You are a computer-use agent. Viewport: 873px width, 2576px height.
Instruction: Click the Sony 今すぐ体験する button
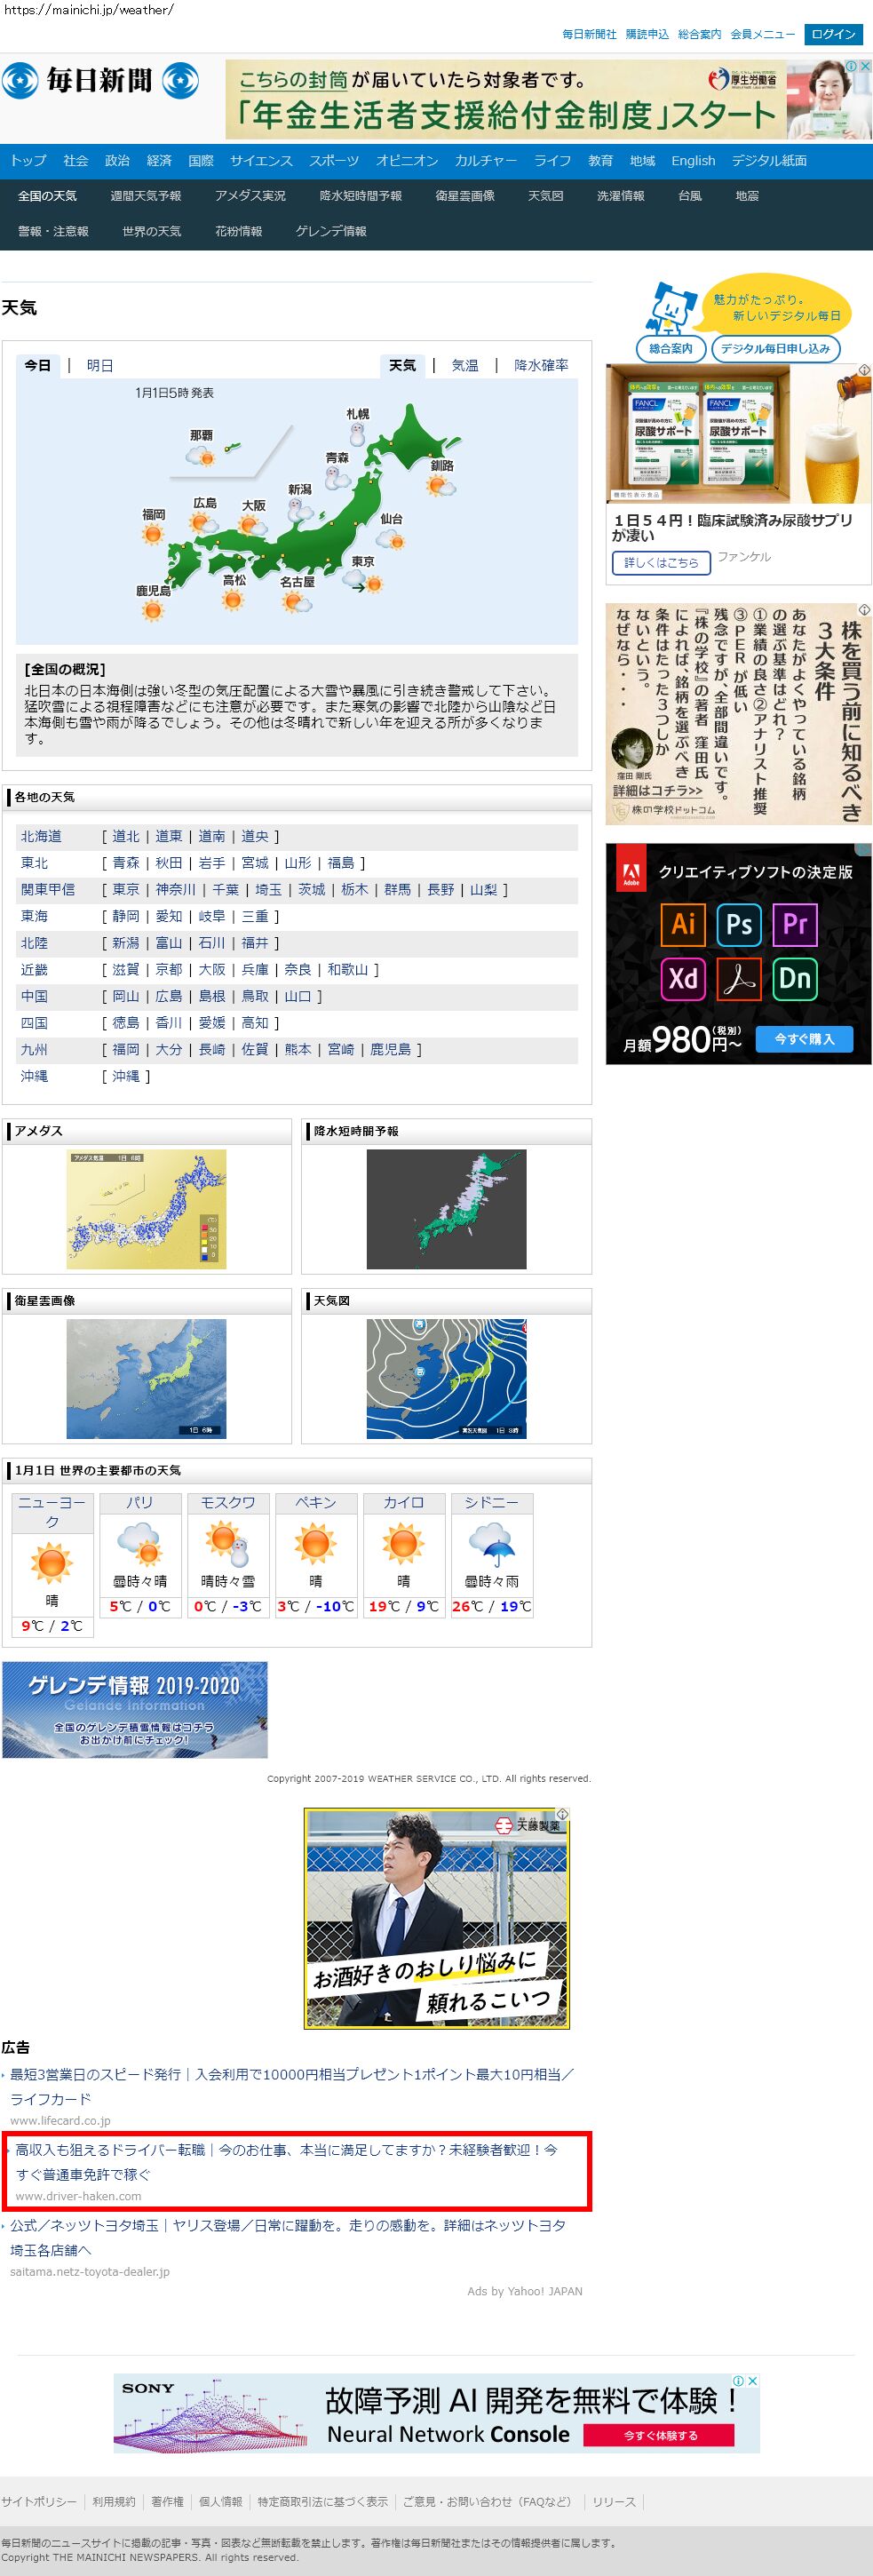pyautogui.click(x=660, y=2434)
